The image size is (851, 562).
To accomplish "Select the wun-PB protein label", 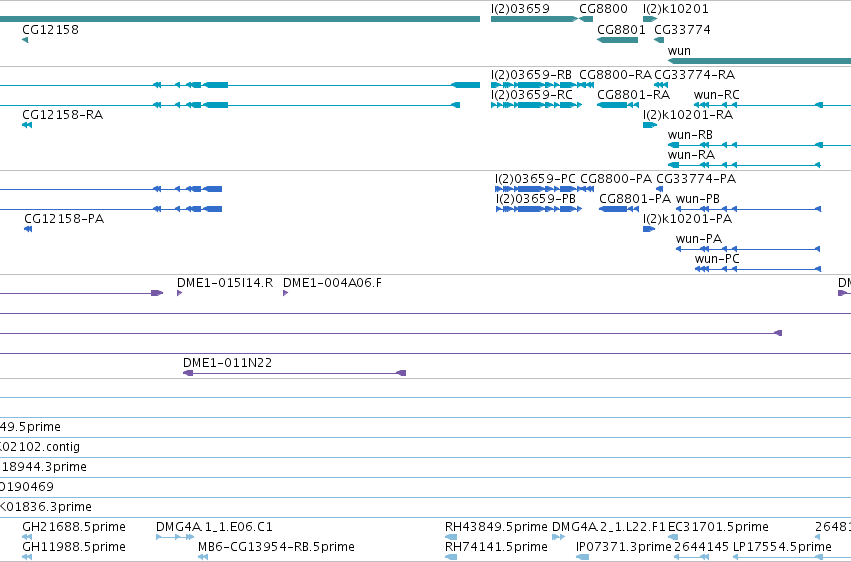I will (x=697, y=199).
